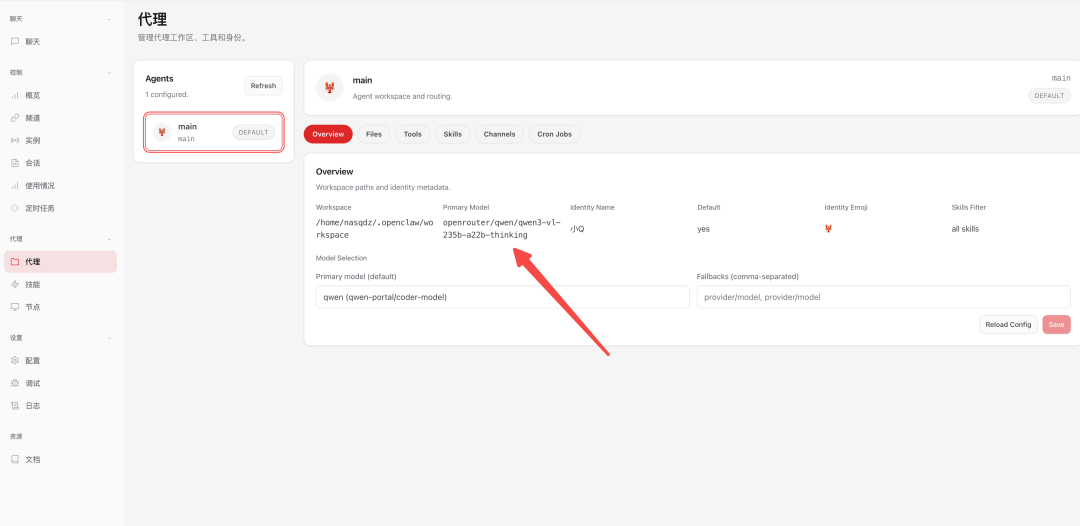Collapse the 设置 section in sidebar
The height and width of the screenshot is (526, 1080).
pos(110,338)
